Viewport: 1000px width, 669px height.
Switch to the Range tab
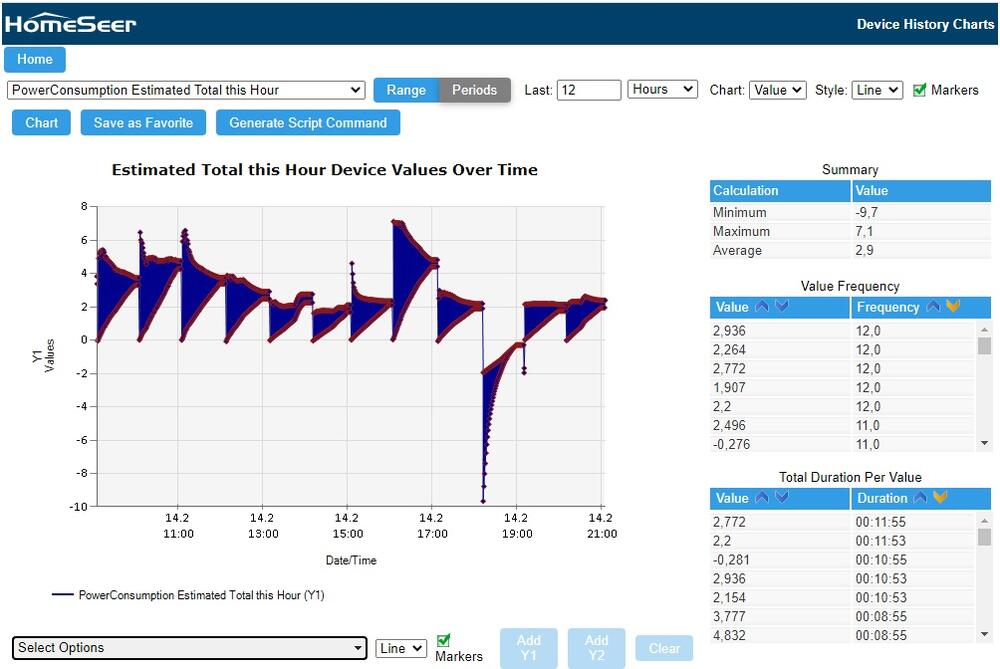point(406,90)
